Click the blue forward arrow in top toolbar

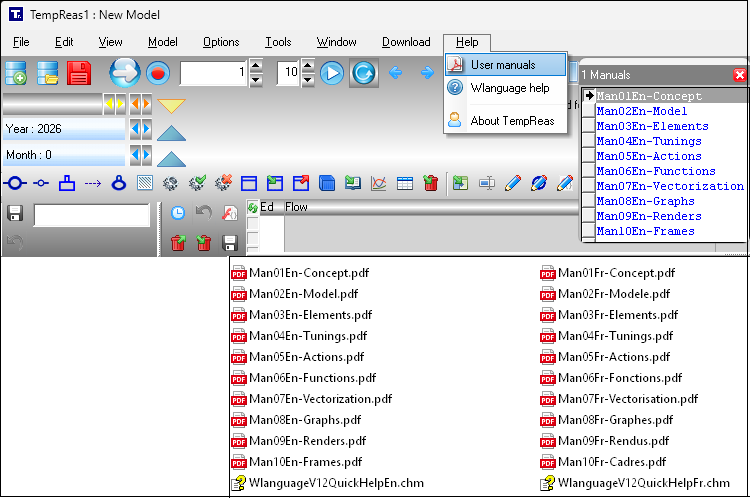tap(427, 73)
